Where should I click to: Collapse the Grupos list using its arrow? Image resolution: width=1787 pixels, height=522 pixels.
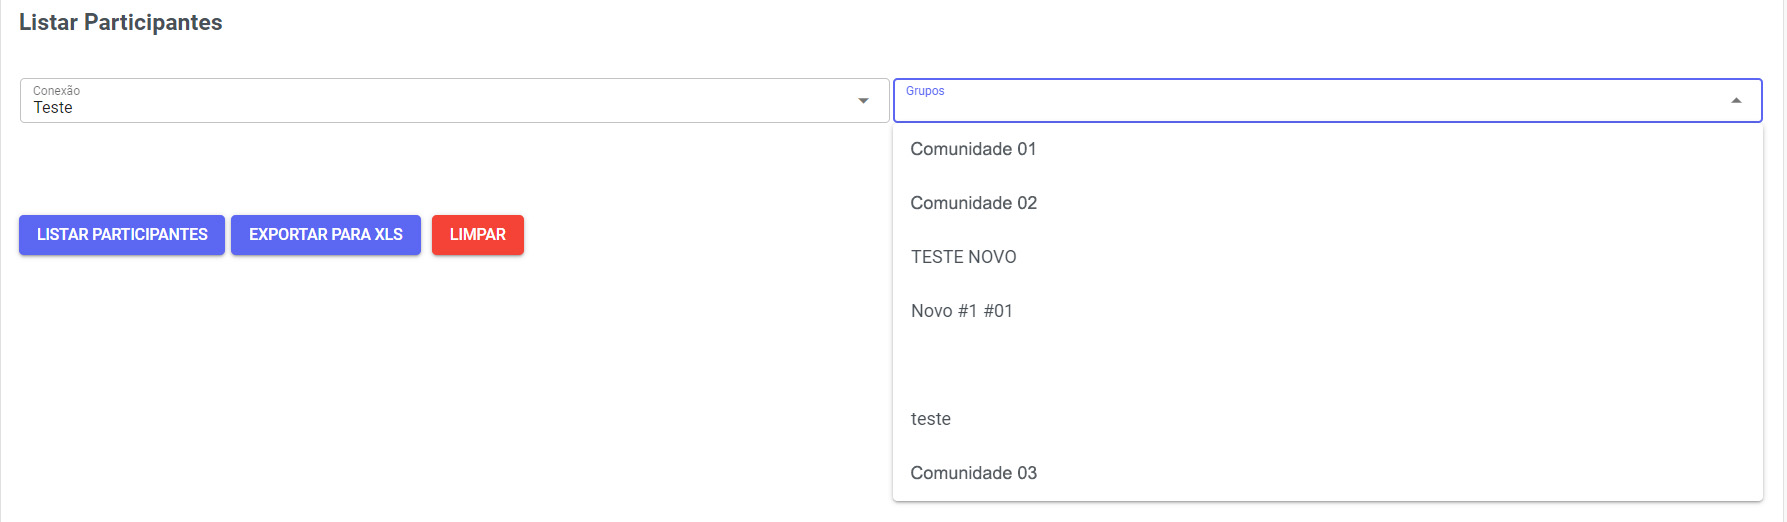pyautogui.click(x=1736, y=101)
